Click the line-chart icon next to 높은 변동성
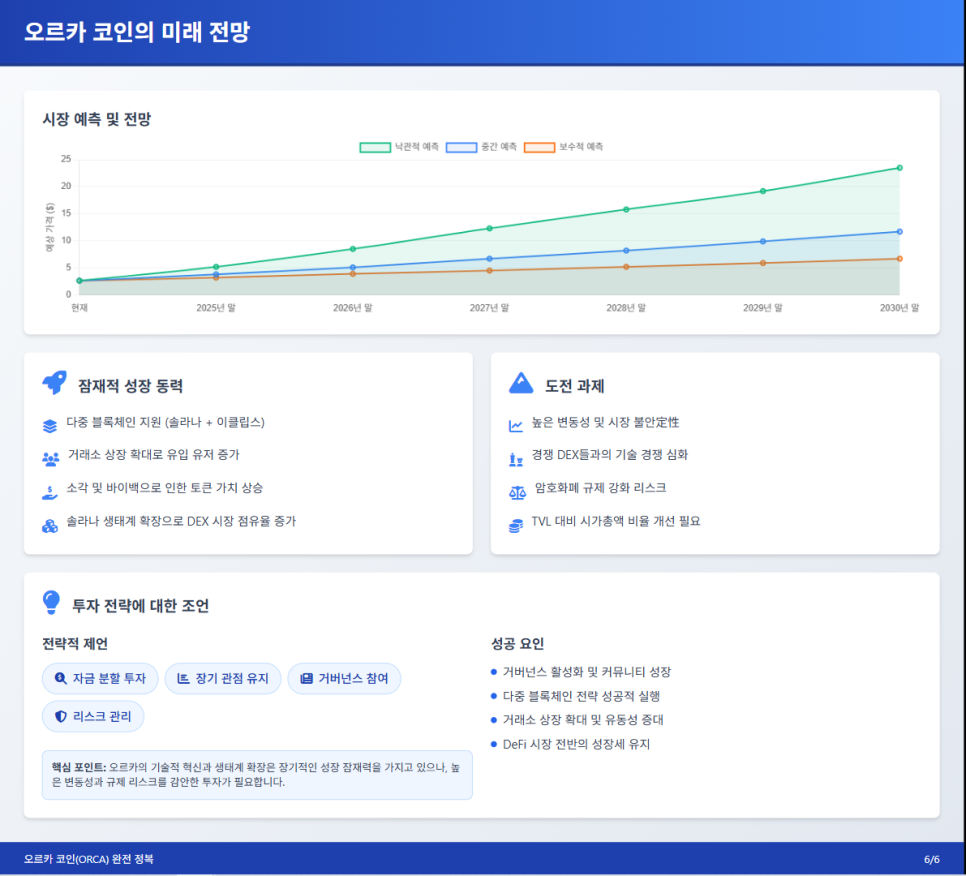Image resolution: width=966 pixels, height=876 pixels. click(x=516, y=425)
